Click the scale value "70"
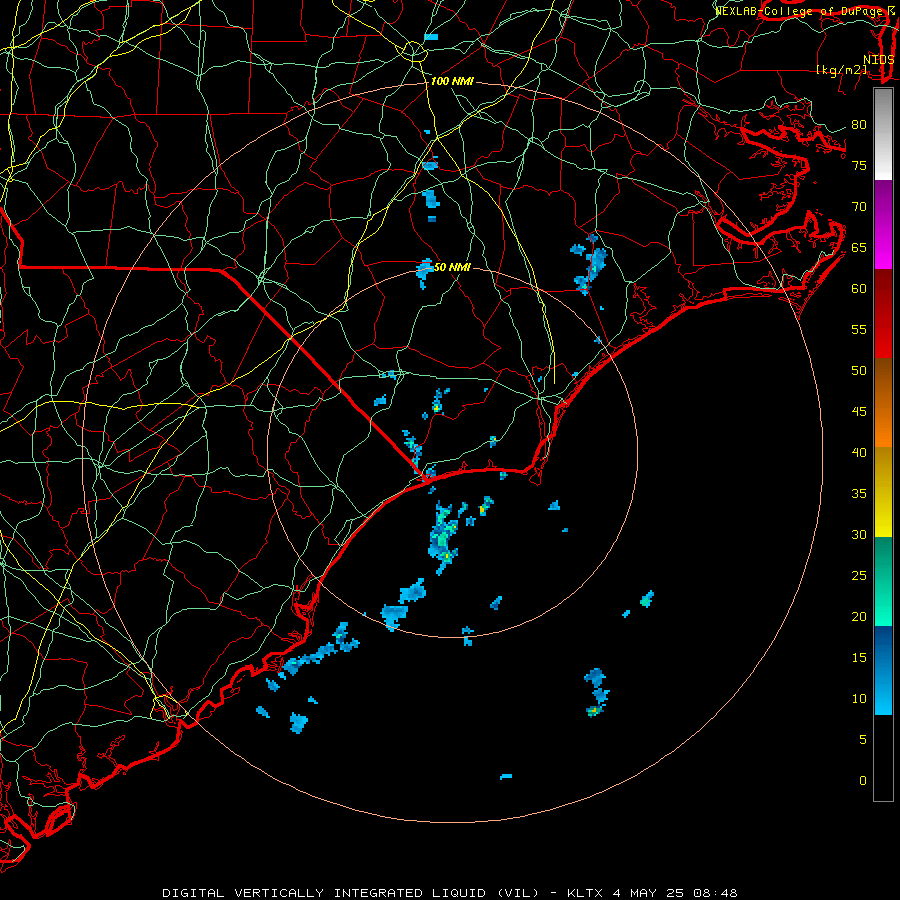 tap(859, 207)
